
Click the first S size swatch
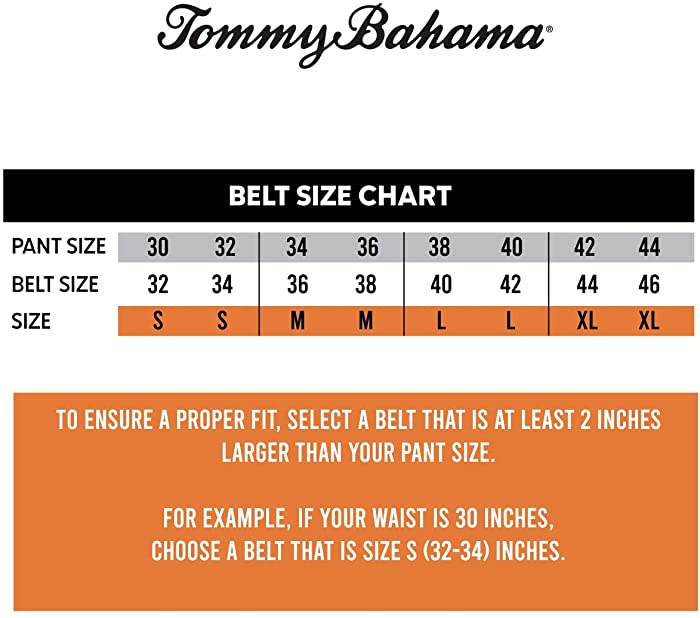(158, 321)
